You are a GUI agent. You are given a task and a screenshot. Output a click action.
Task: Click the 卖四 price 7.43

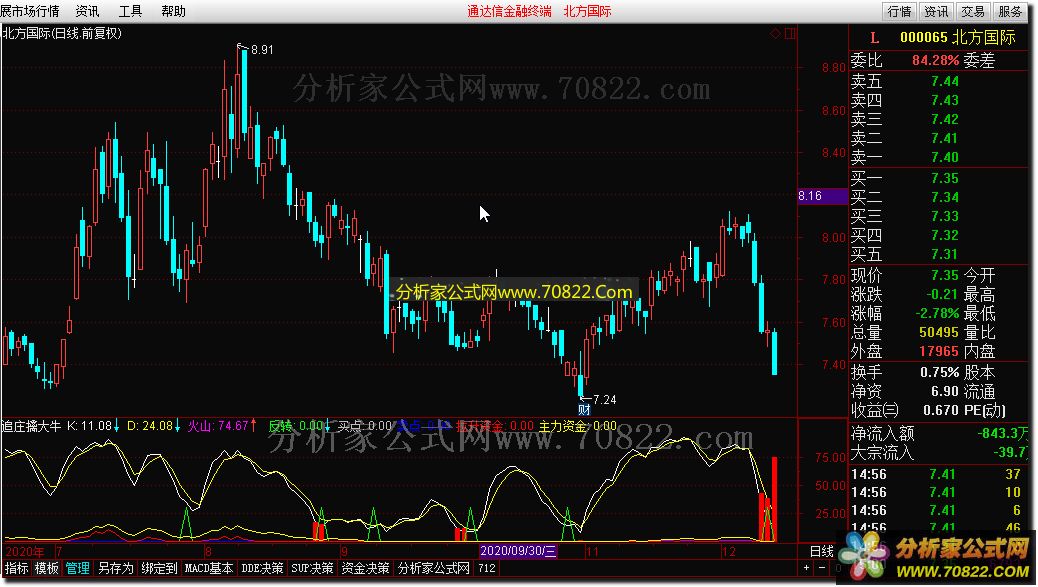pos(945,101)
